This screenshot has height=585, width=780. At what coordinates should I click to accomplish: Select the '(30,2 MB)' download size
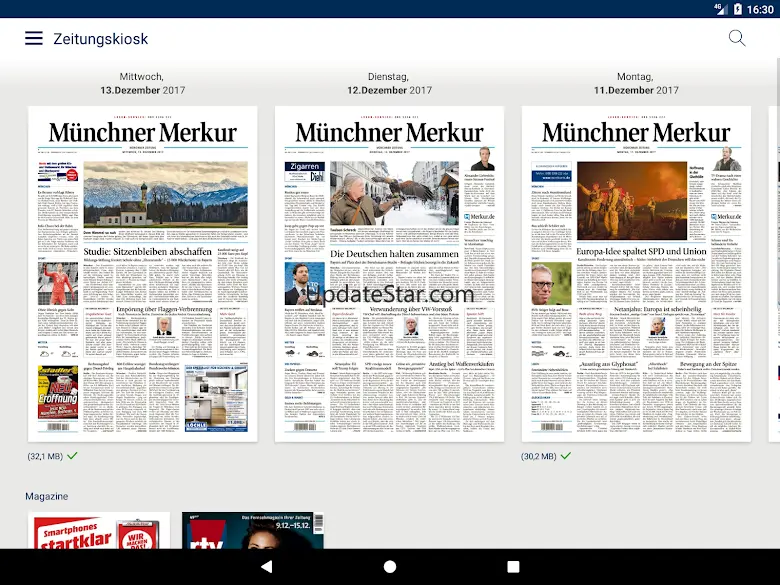[539, 456]
